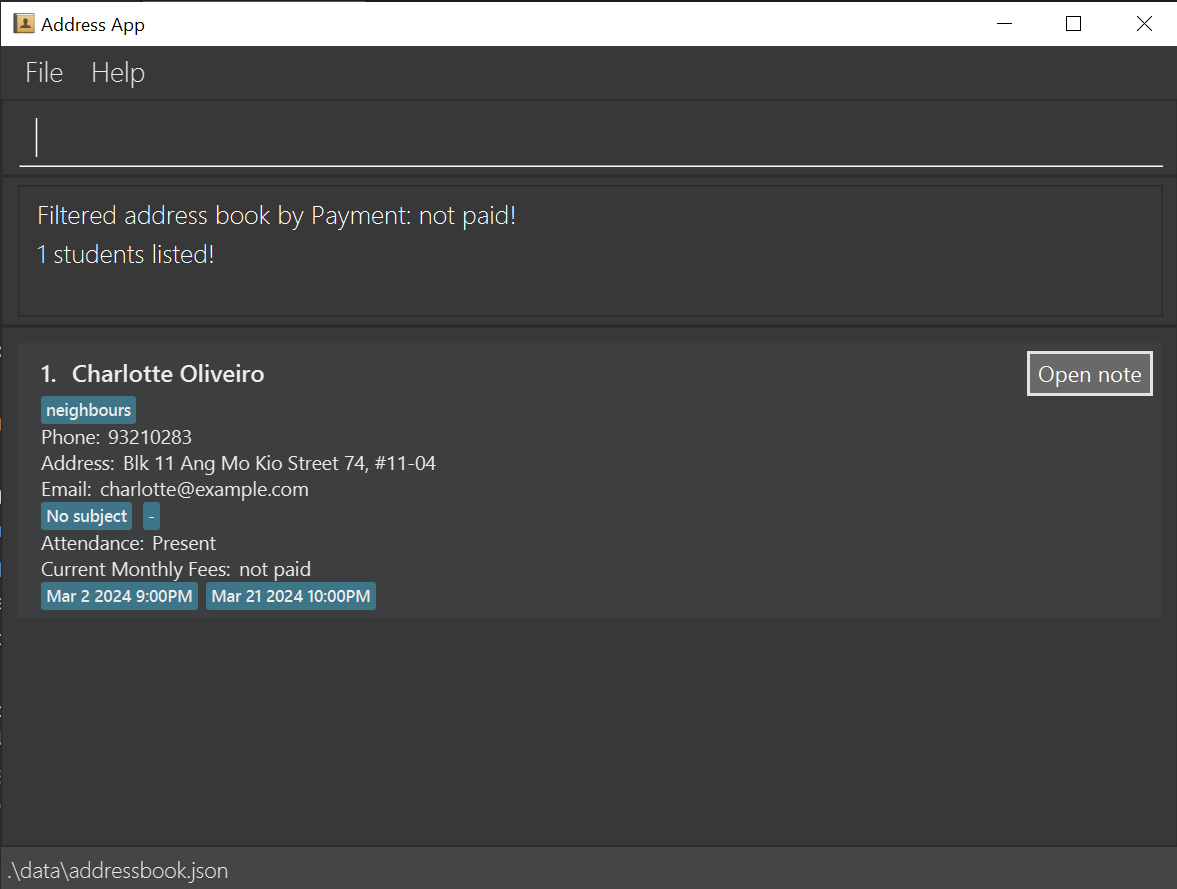
Task: Click the '1 students listed!' text
Action: pos(126,254)
